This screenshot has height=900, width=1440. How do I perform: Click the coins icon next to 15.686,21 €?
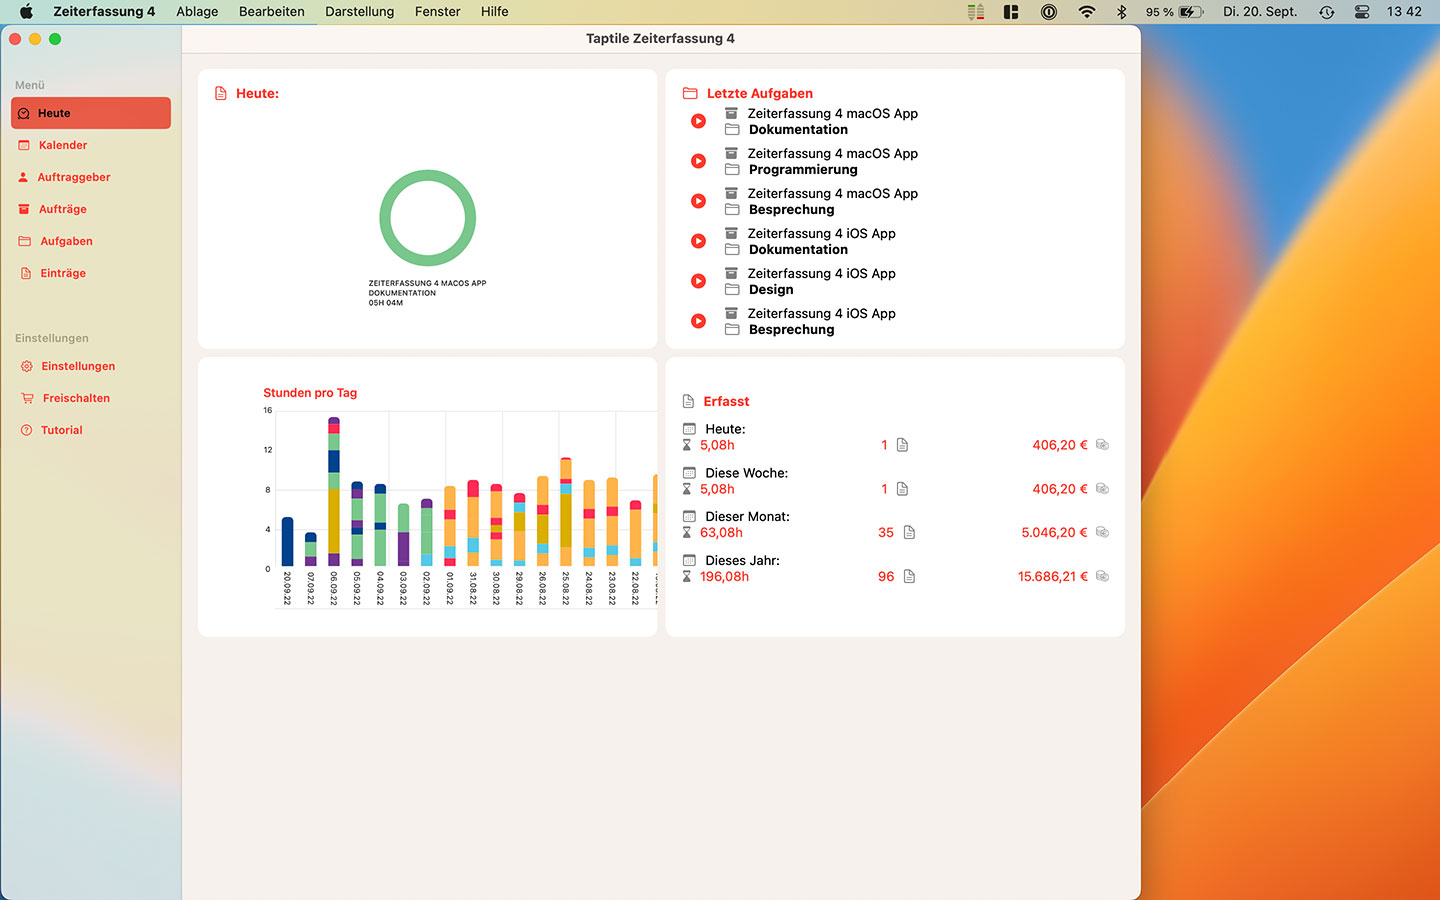tap(1102, 577)
